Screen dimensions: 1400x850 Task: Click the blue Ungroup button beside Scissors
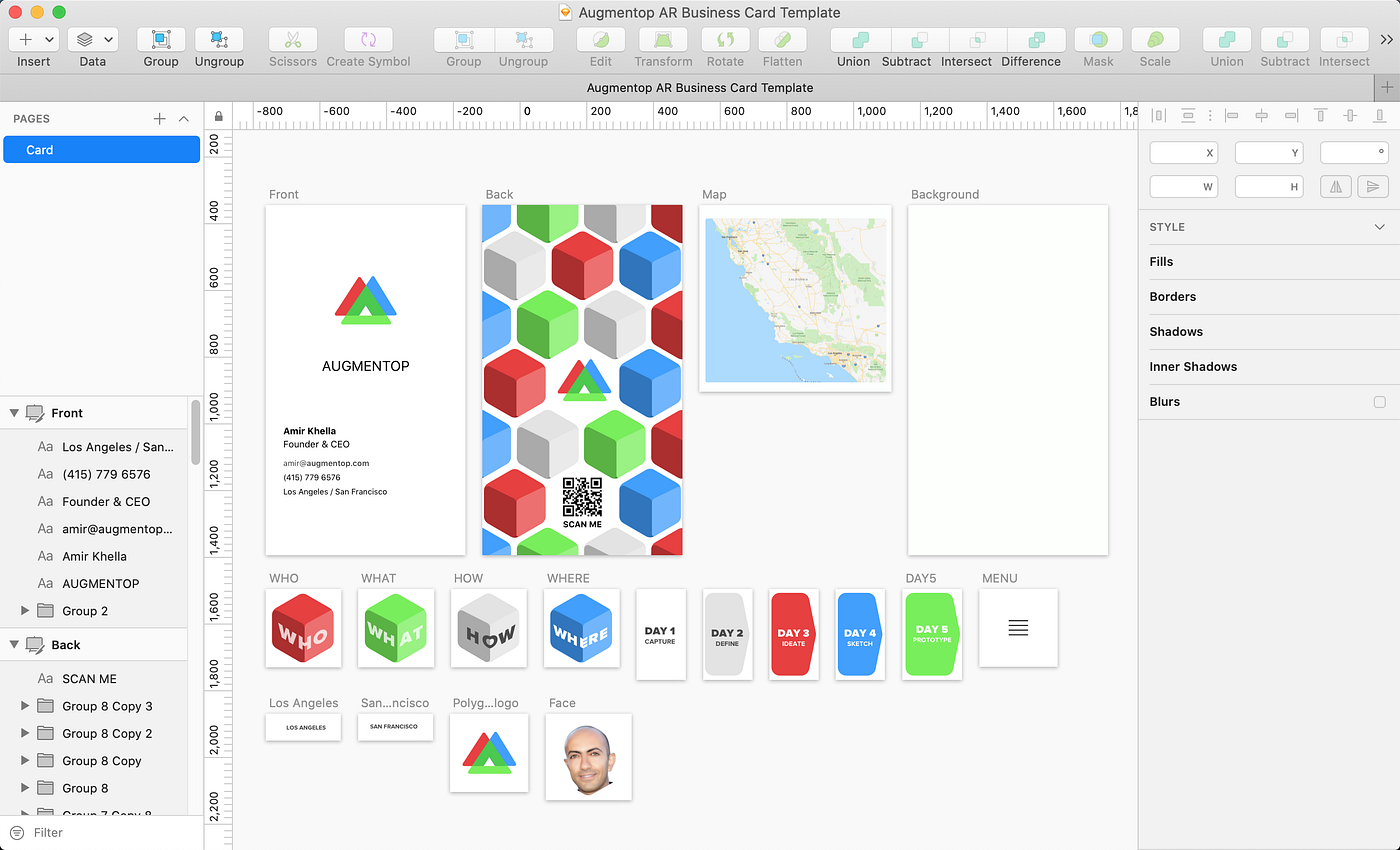click(219, 40)
